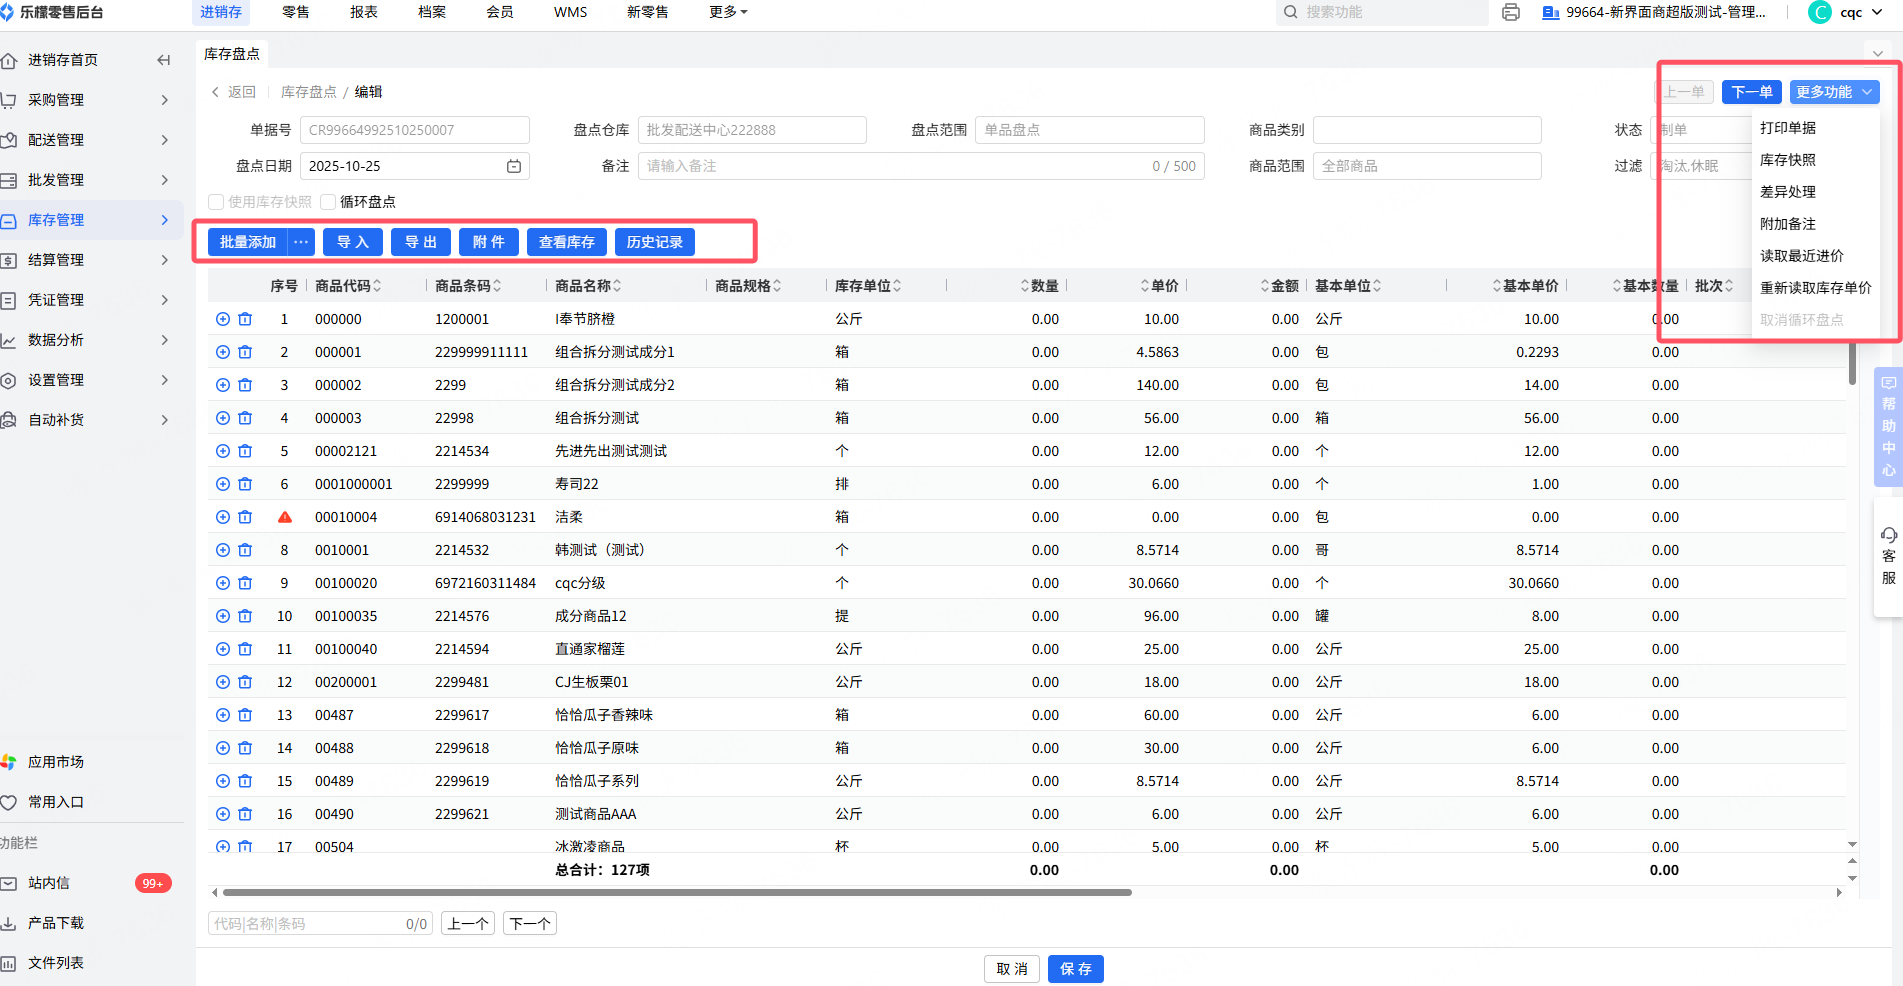
Task: Click the ellipsis next to 批量添加
Action: (x=301, y=242)
